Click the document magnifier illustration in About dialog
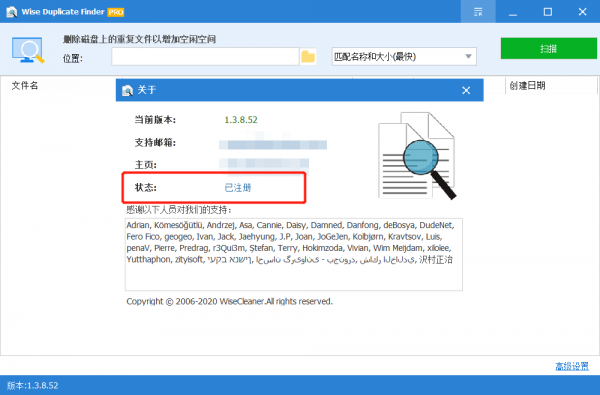The height and width of the screenshot is (395, 600). (x=417, y=155)
